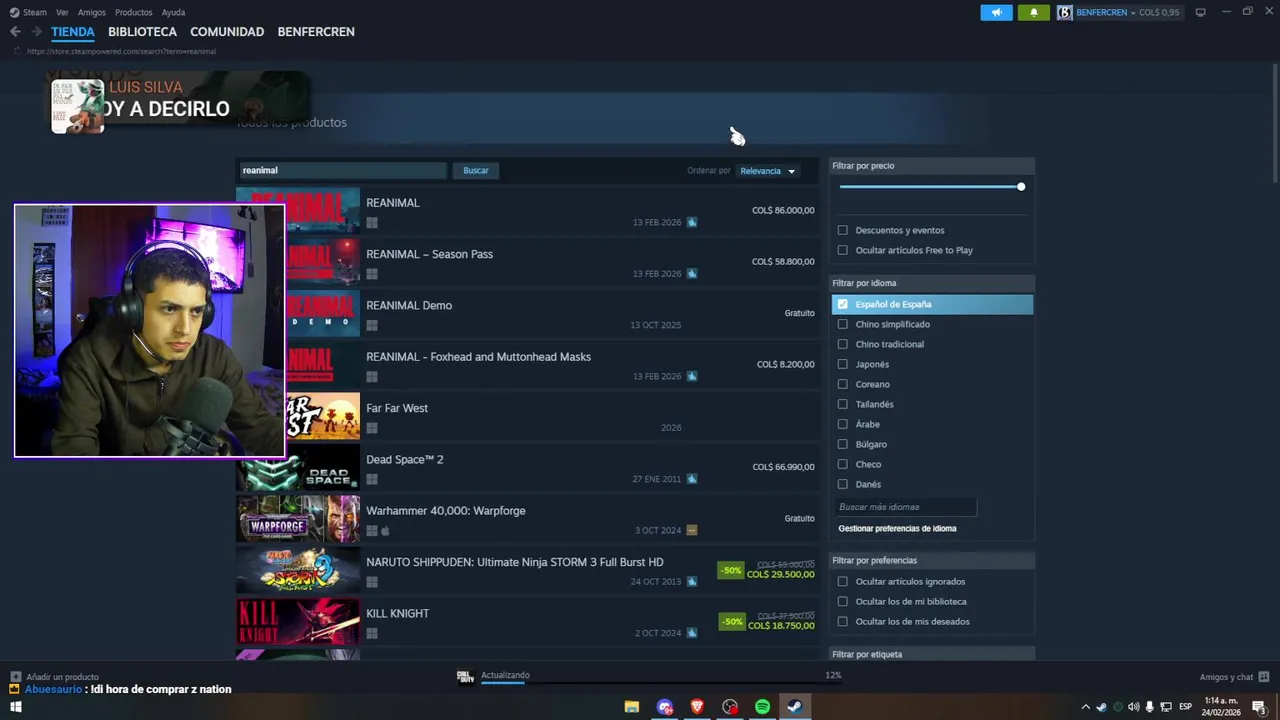Enable Ocultar los de mi biblioteca
The image size is (1280, 720).
(842, 601)
